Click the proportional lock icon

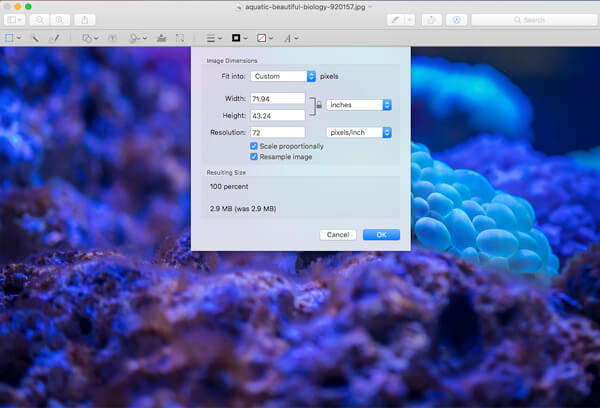(316, 104)
